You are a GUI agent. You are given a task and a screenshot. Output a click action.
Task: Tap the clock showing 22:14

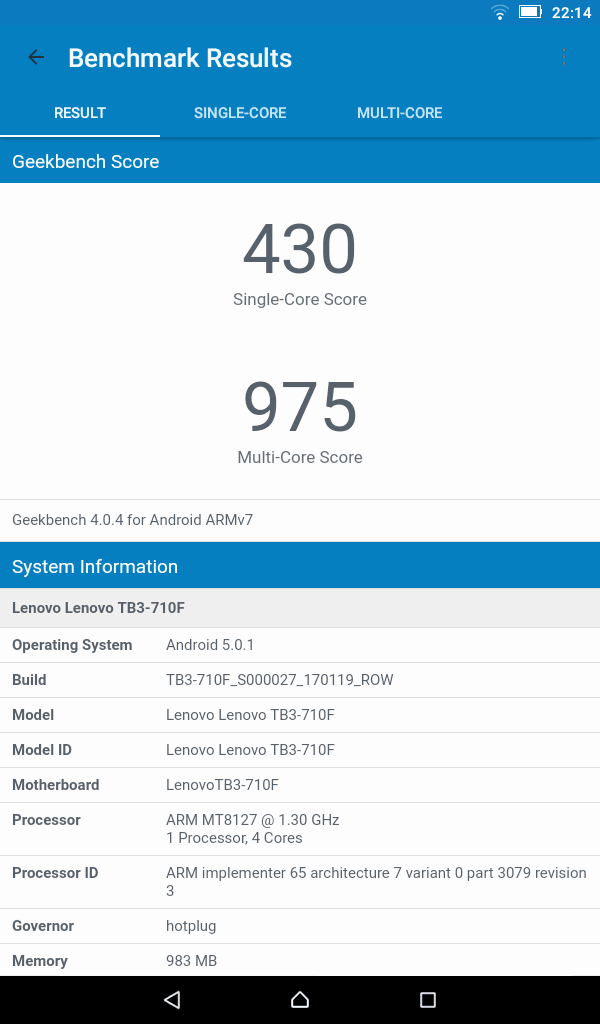tap(571, 12)
